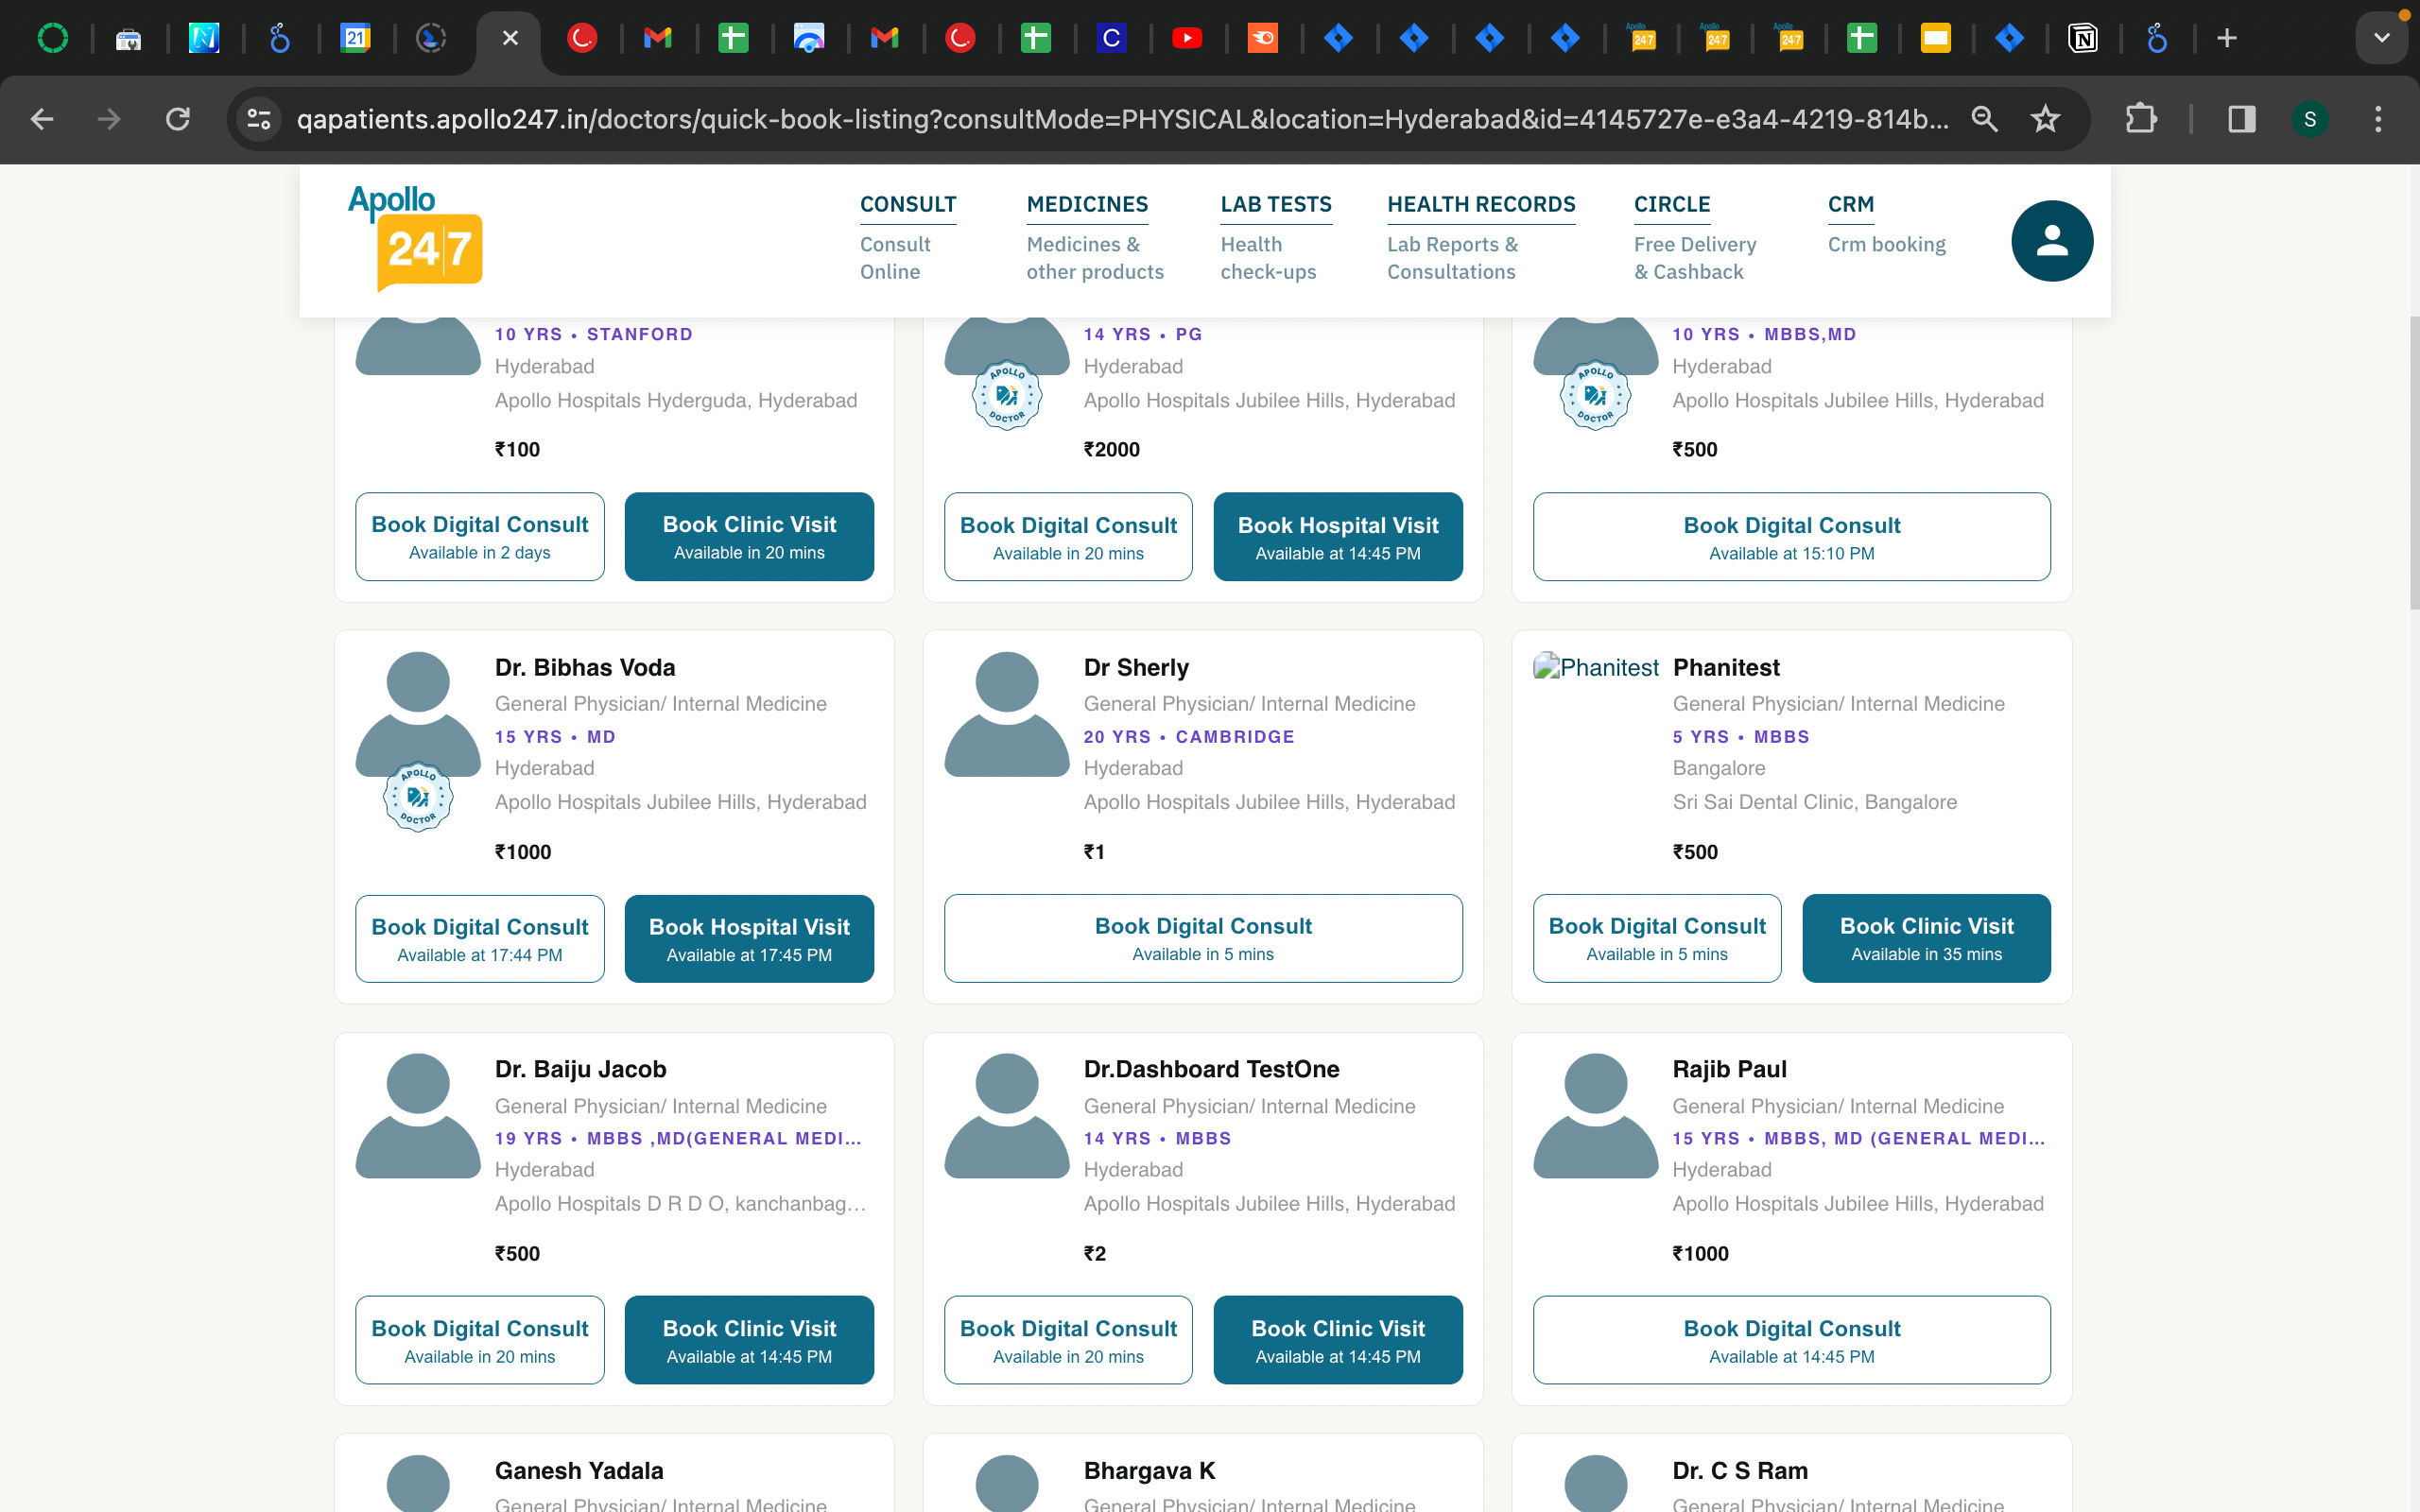The height and width of the screenshot is (1512, 2420).
Task: Click the zoom magnifier icon in address bar
Action: (x=1984, y=119)
